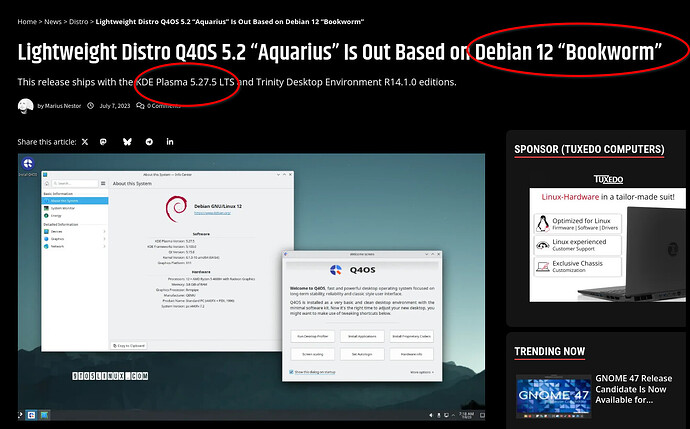Open Info Center hamburger menu
Screen dimensions: 690x429
103,183
